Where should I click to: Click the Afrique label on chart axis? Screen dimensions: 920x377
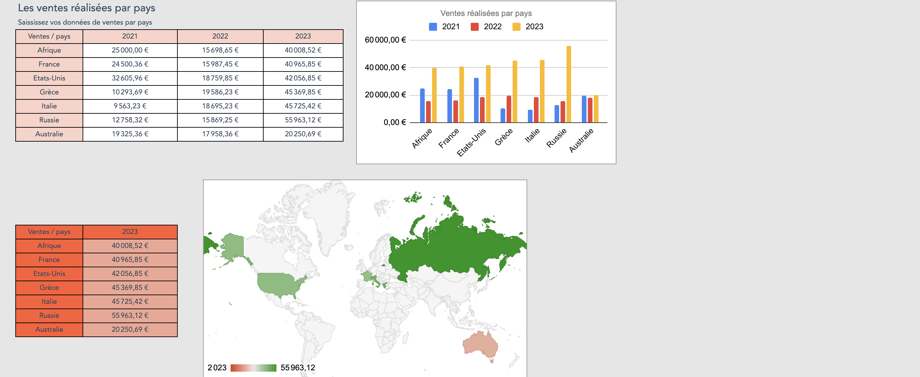click(x=422, y=138)
